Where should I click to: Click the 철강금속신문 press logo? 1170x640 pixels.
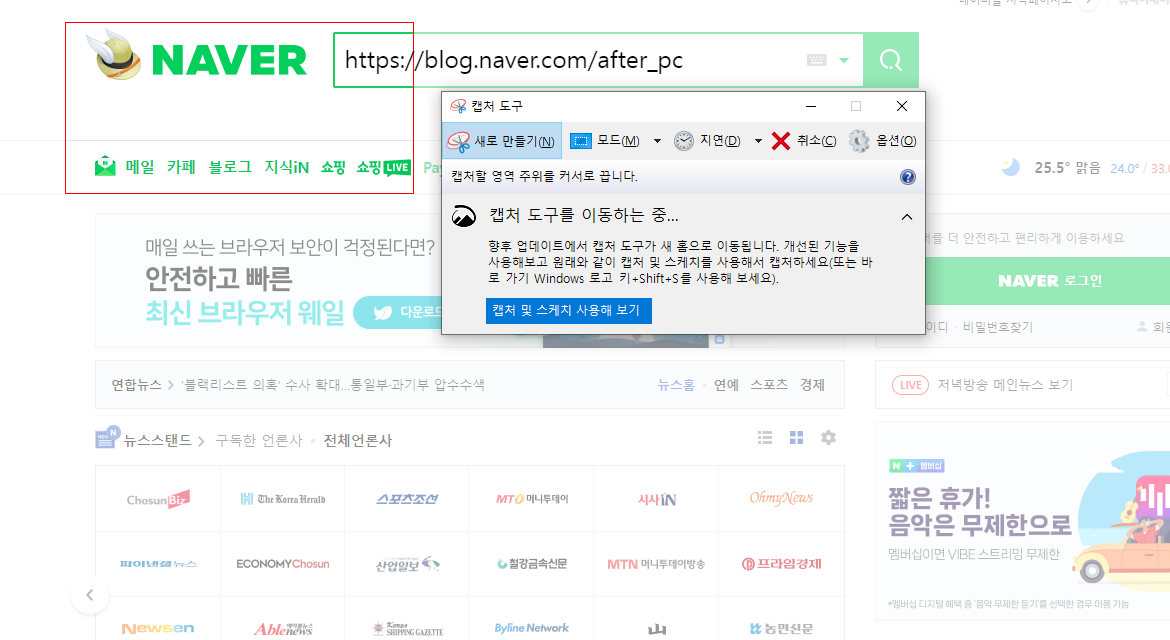pos(532,564)
